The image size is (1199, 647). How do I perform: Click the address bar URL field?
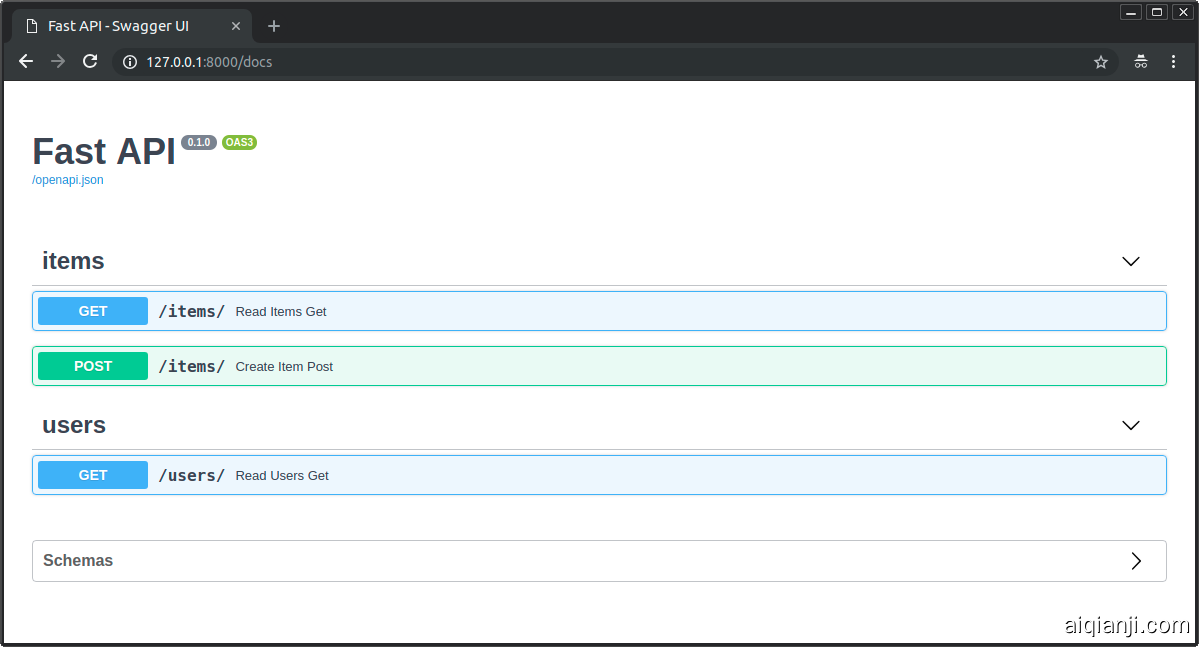(x=600, y=62)
